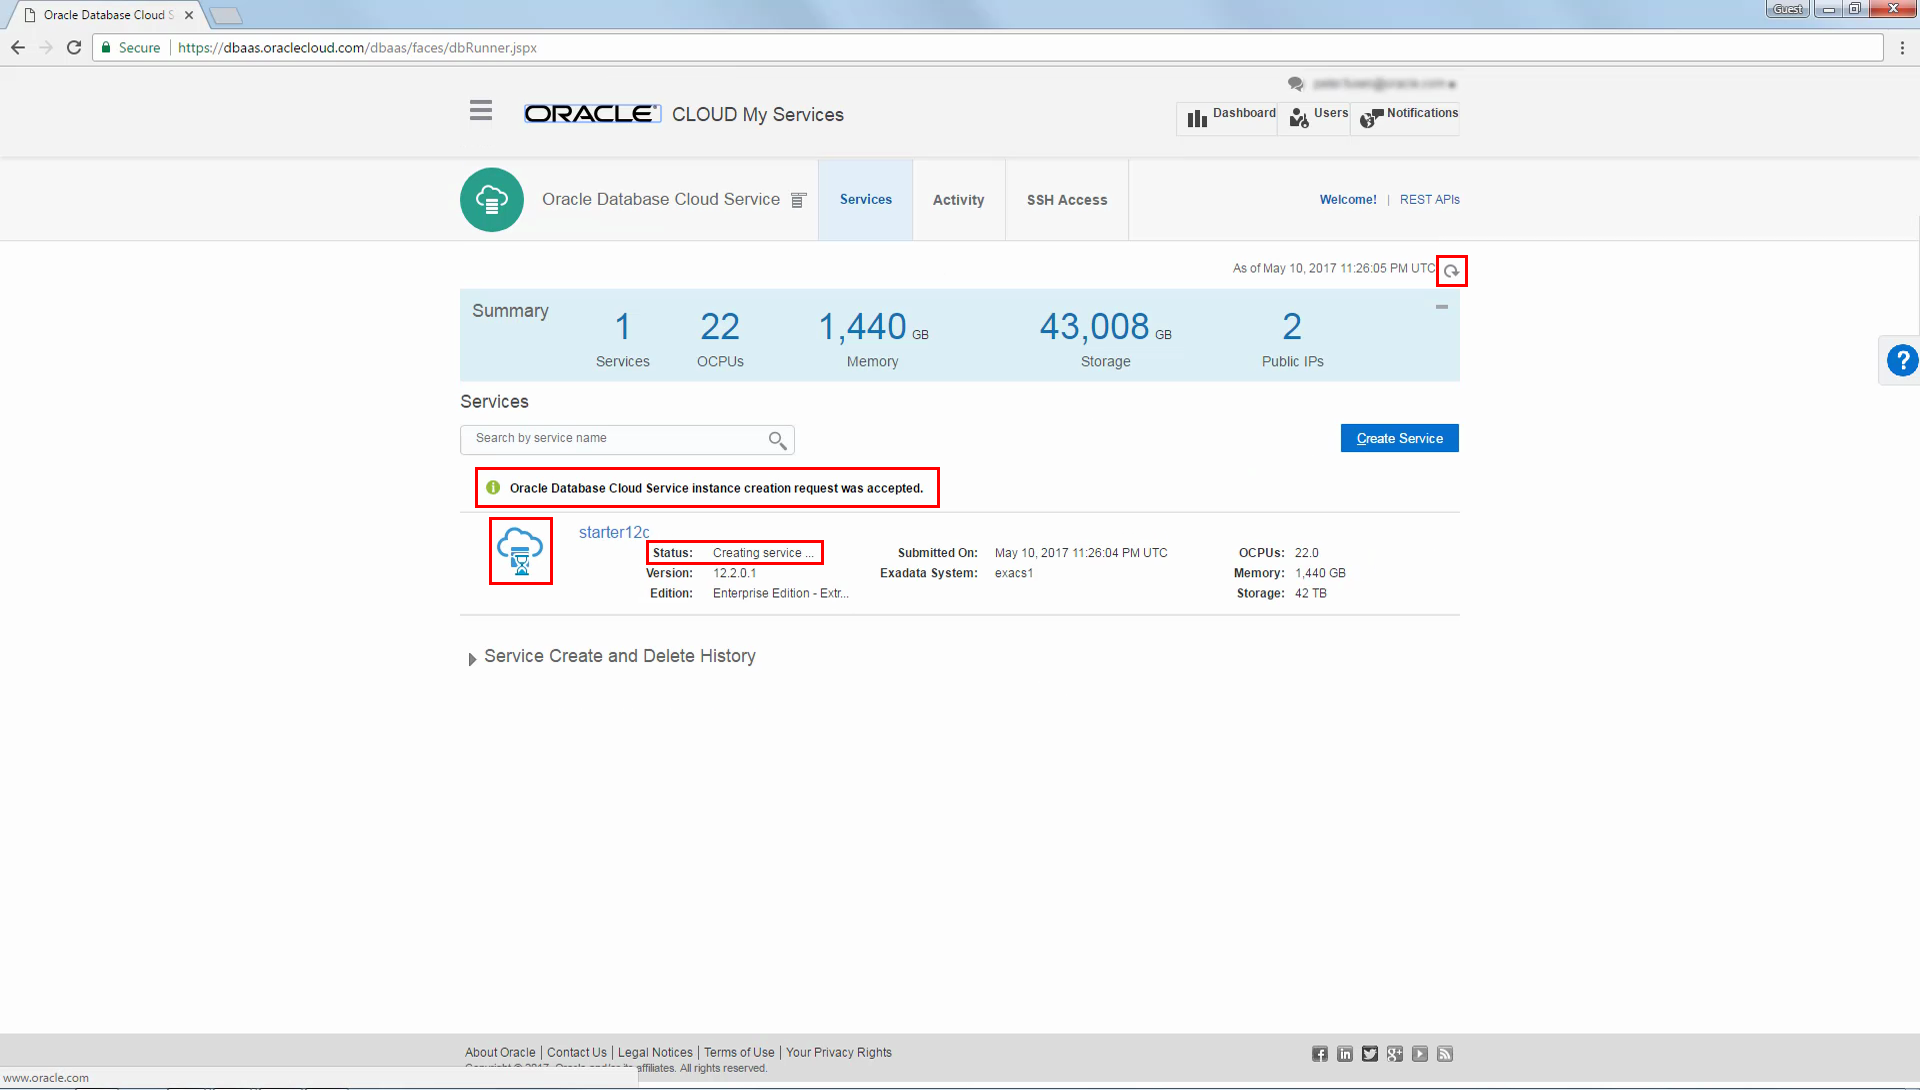Click the Twitter icon in footer
The image size is (1920, 1090).
[x=1370, y=1054]
